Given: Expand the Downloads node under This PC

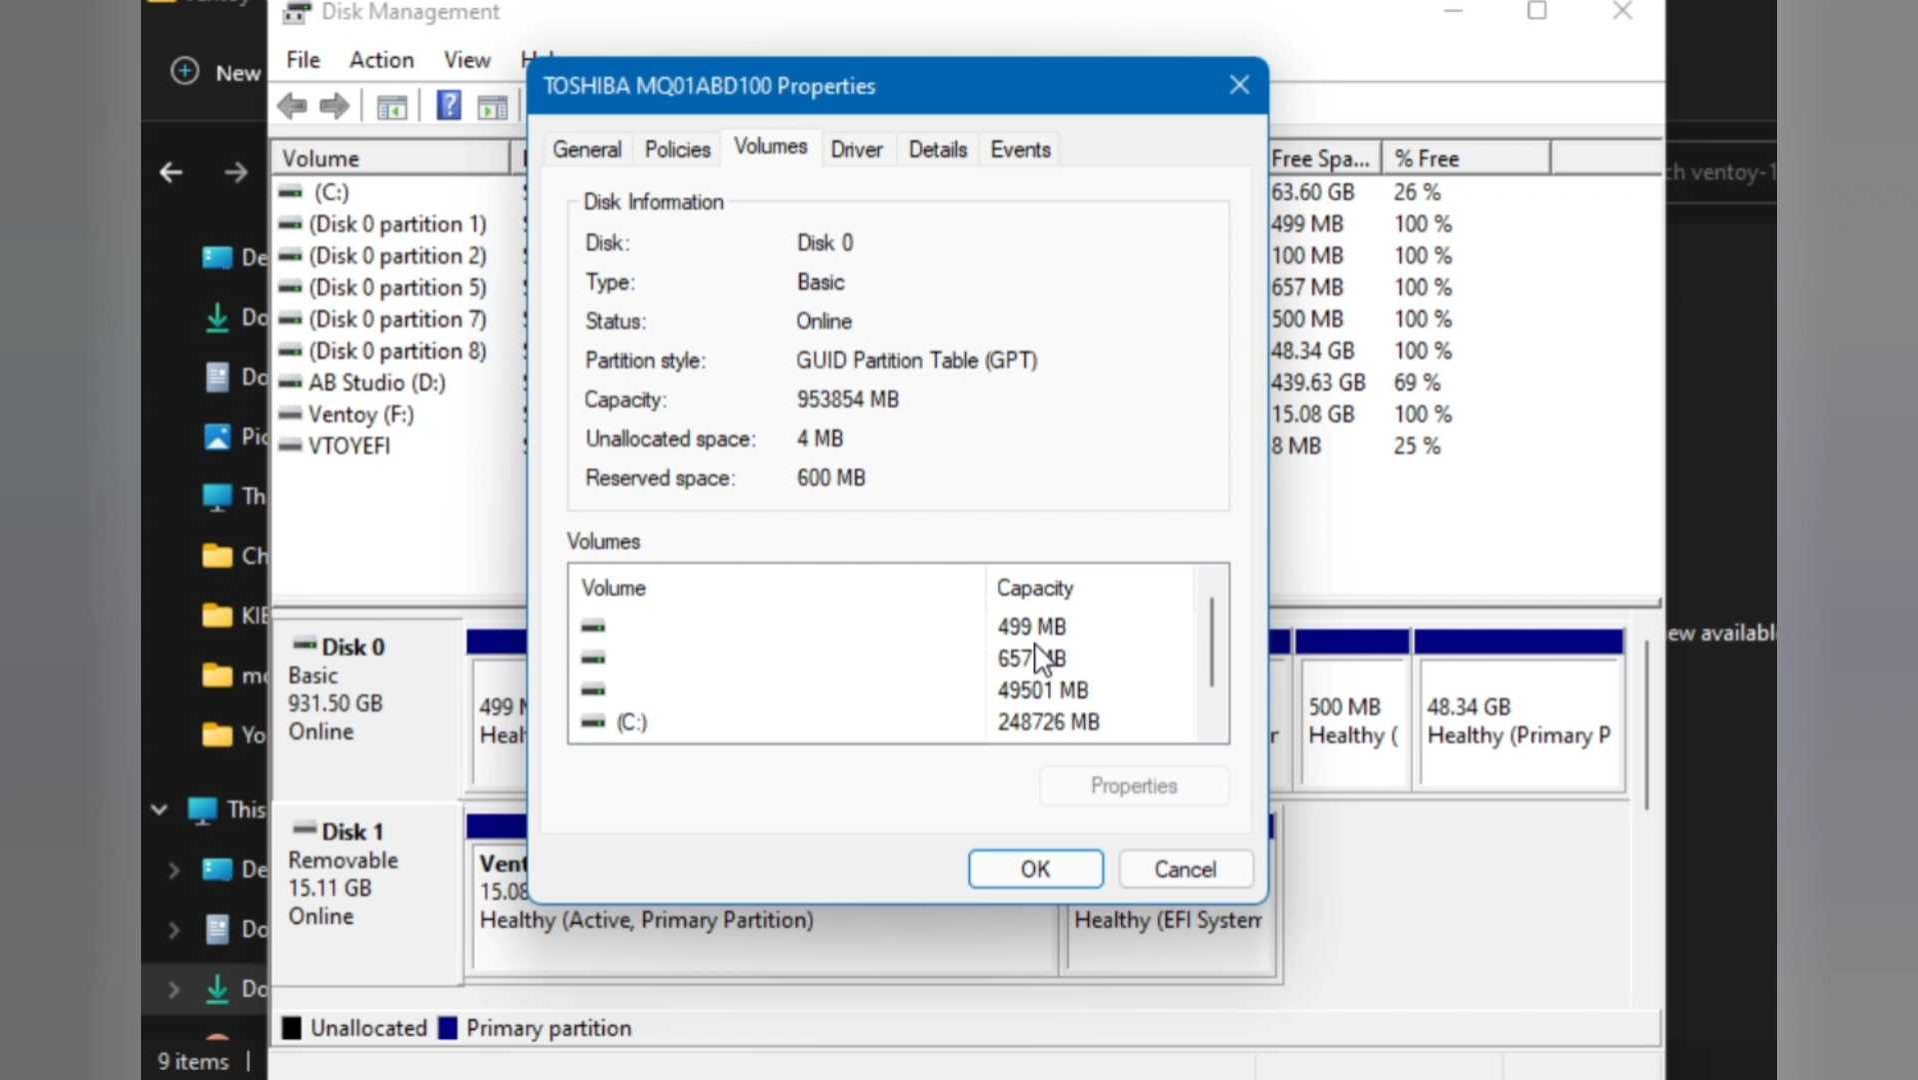Looking at the screenshot, I should (173, 990).
